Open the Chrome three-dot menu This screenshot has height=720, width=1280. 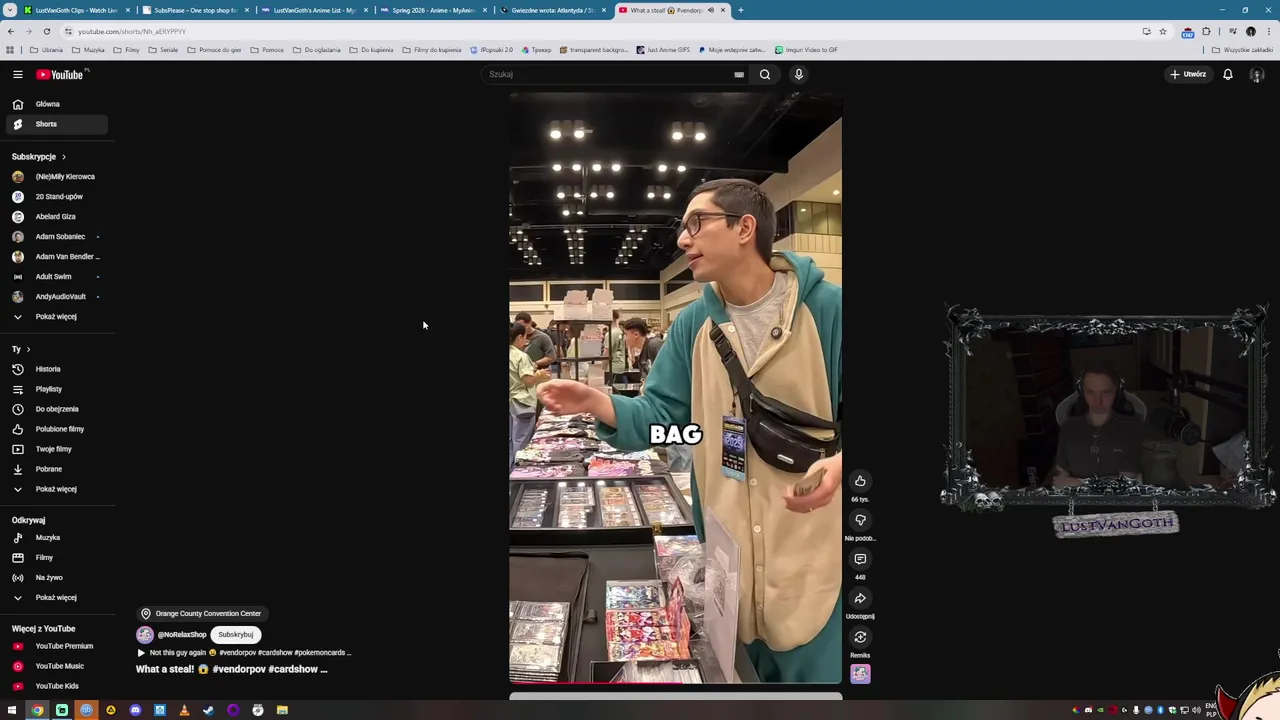[1267, 31]
